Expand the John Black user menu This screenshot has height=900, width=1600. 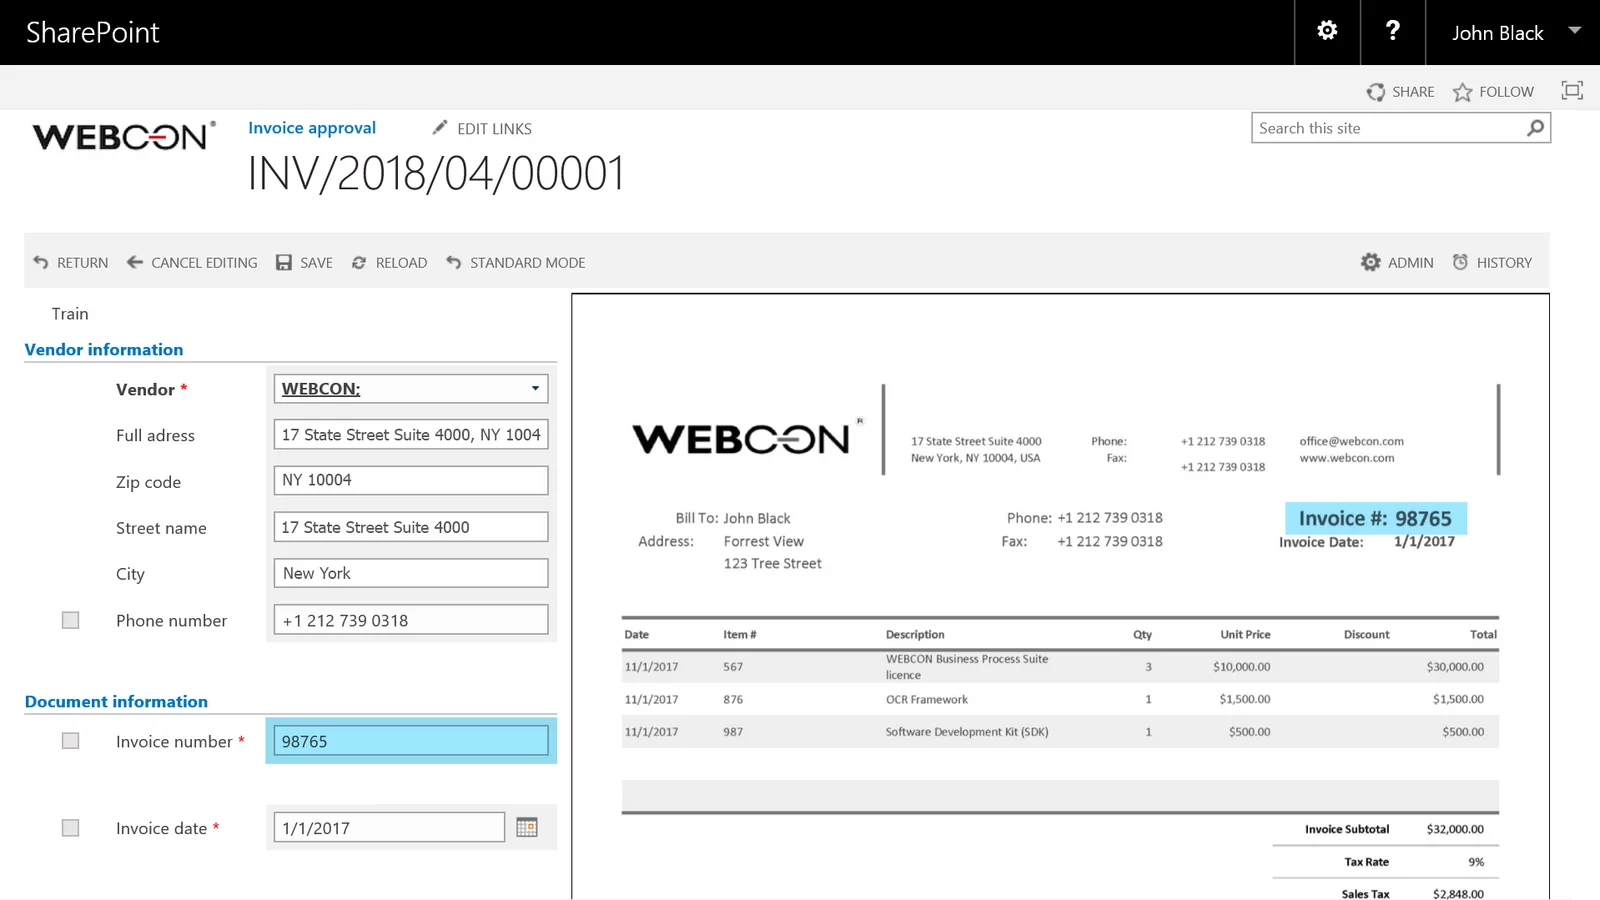pyautogui.click(x=1514, y=32)
